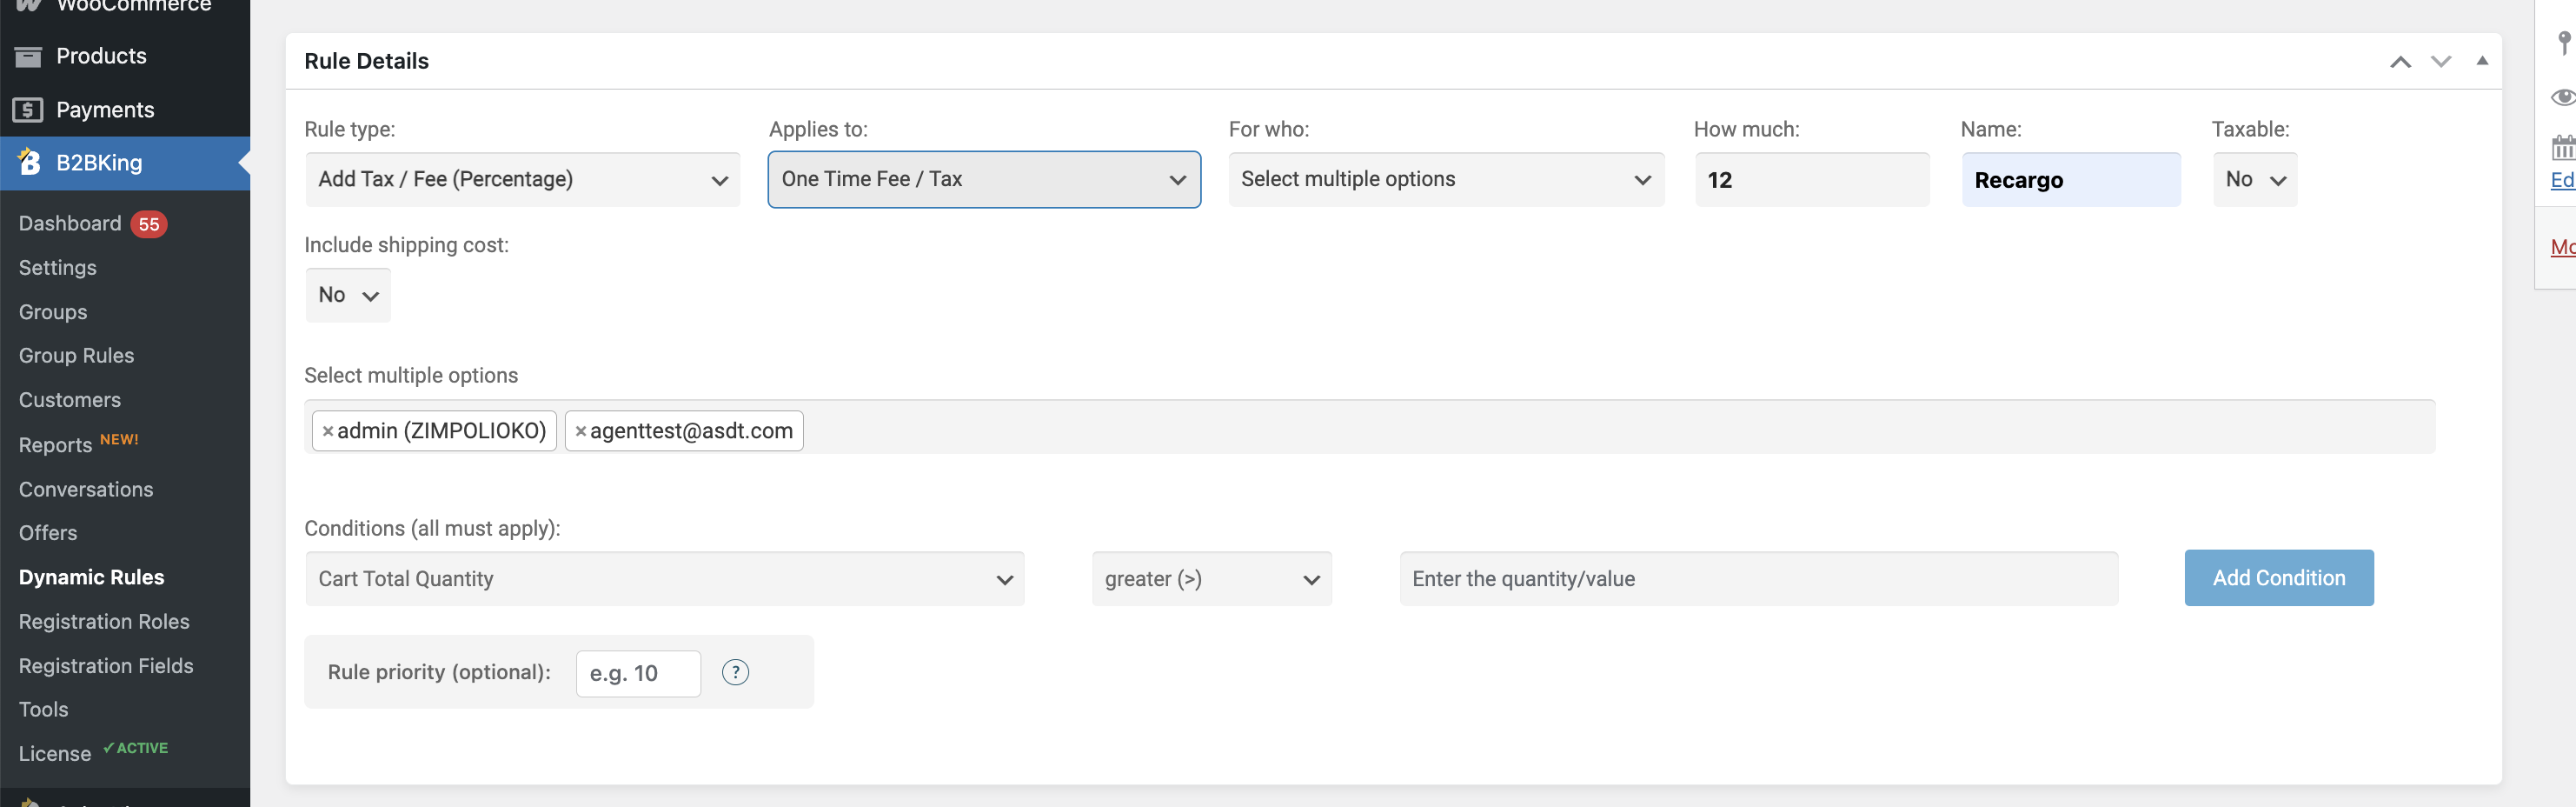The image size is (2576, 807).
Task: Open the Customers page
Action: (70, 400)
